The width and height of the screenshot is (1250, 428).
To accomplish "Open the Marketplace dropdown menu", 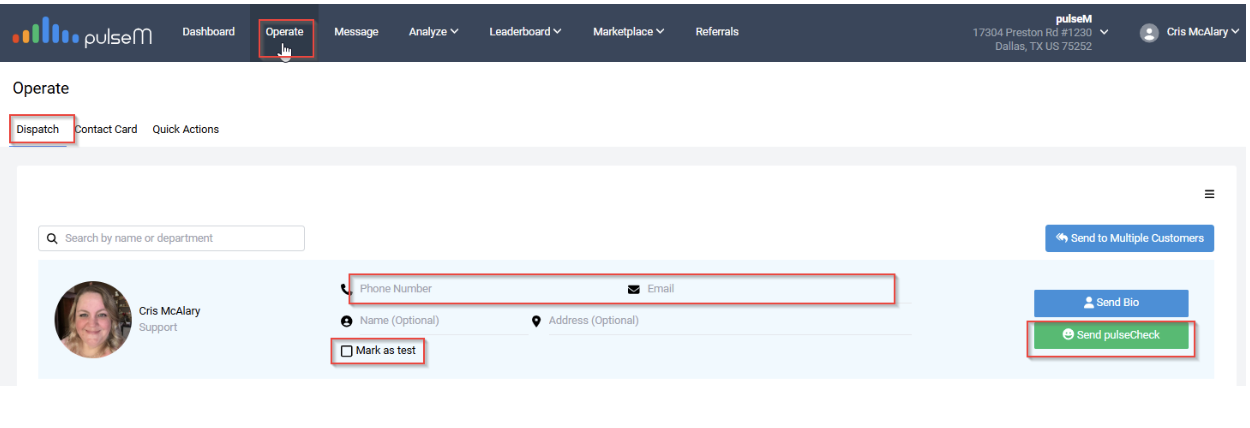I will coord(628,32).
